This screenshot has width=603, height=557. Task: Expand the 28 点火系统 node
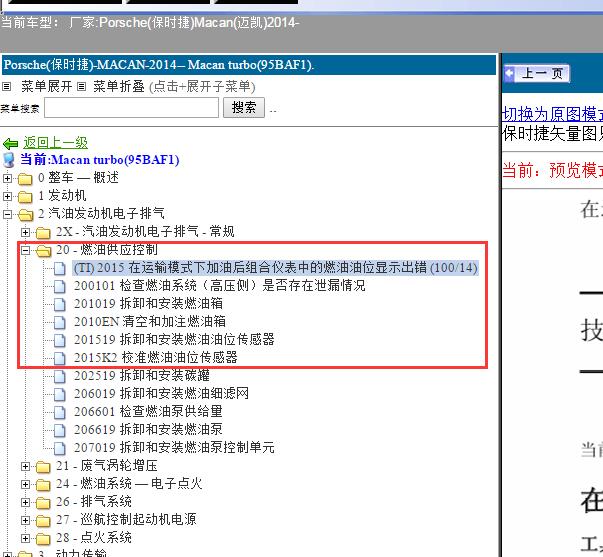click(25, 539)
